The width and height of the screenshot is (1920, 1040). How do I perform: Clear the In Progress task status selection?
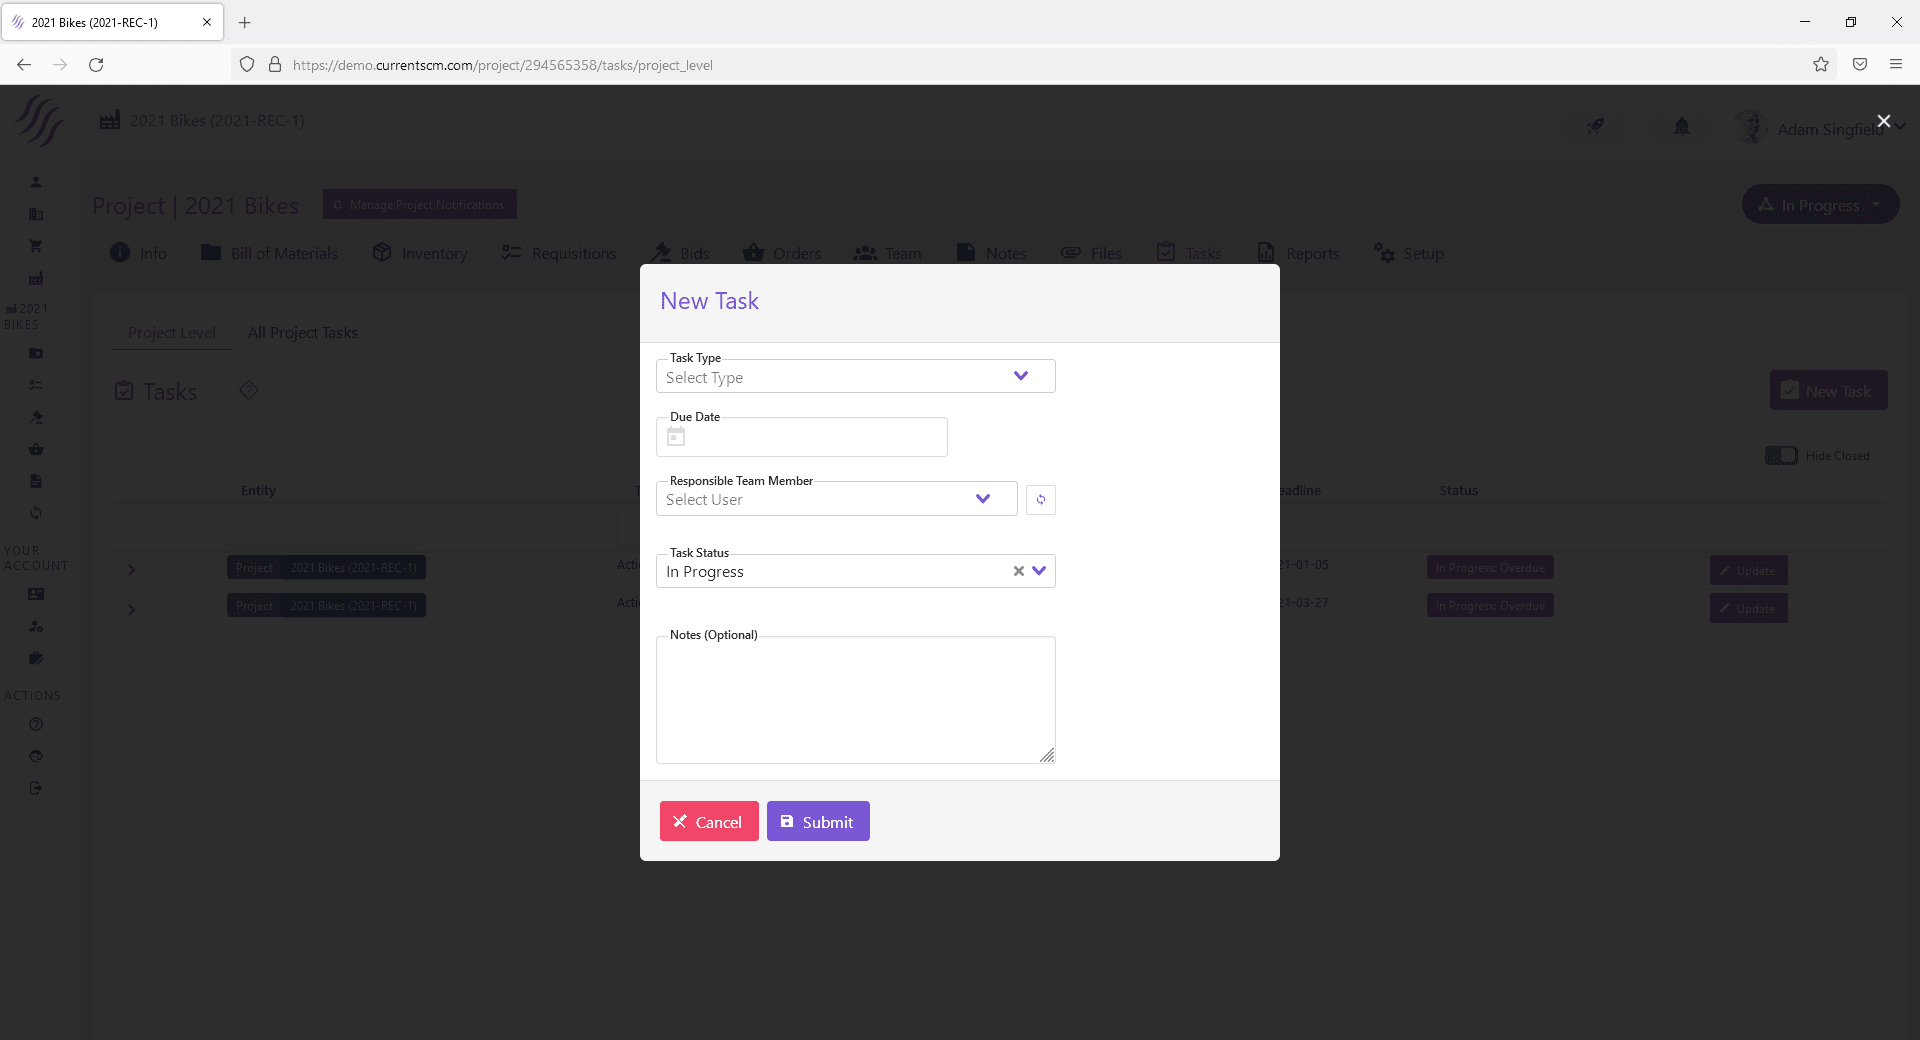(x=1018, y=571)
